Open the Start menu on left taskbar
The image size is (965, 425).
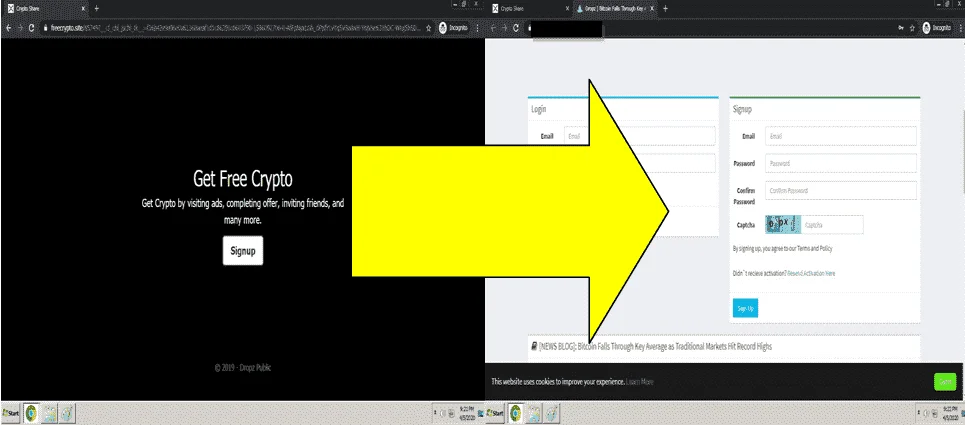point(10,413)
